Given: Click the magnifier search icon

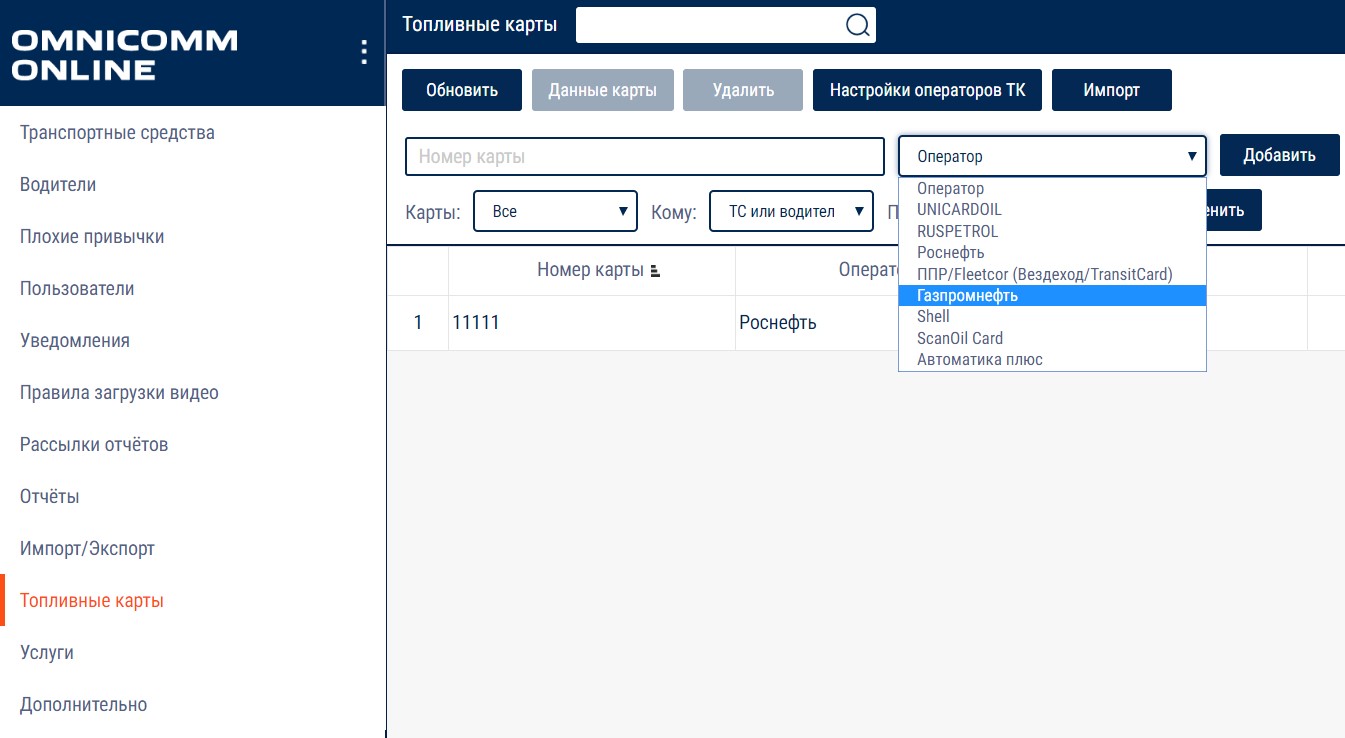Looking at the screenshot, I should point(857,25).
